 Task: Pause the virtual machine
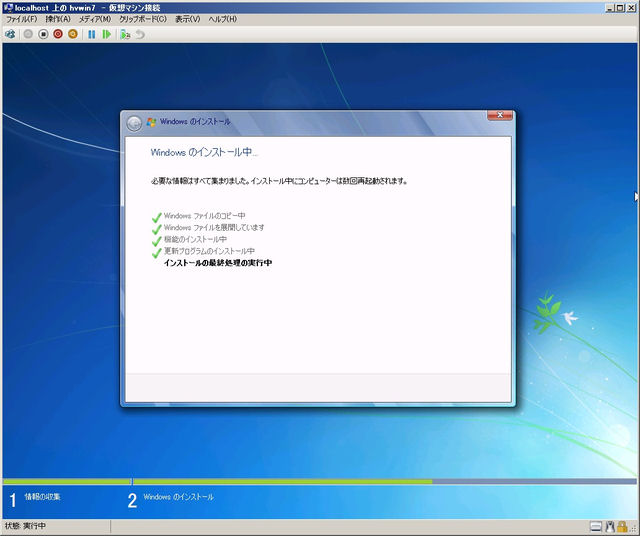tap(92, 34)
